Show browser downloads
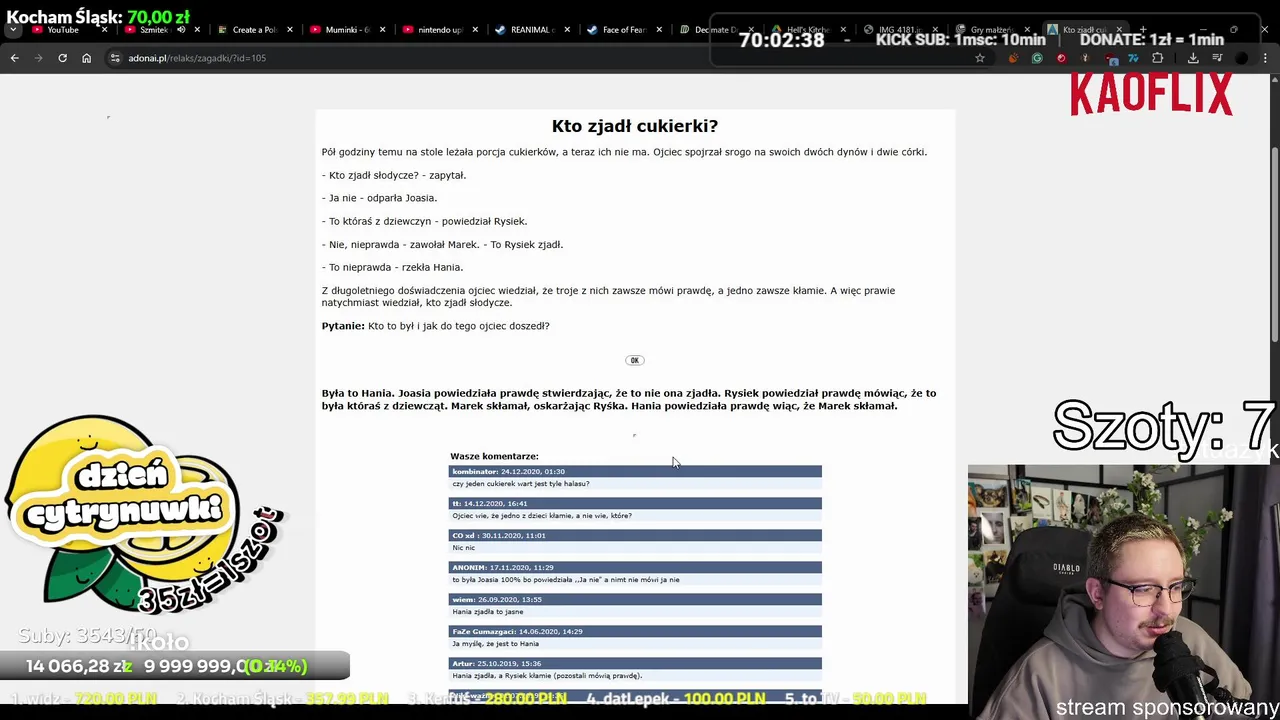 click(1193, 58)
